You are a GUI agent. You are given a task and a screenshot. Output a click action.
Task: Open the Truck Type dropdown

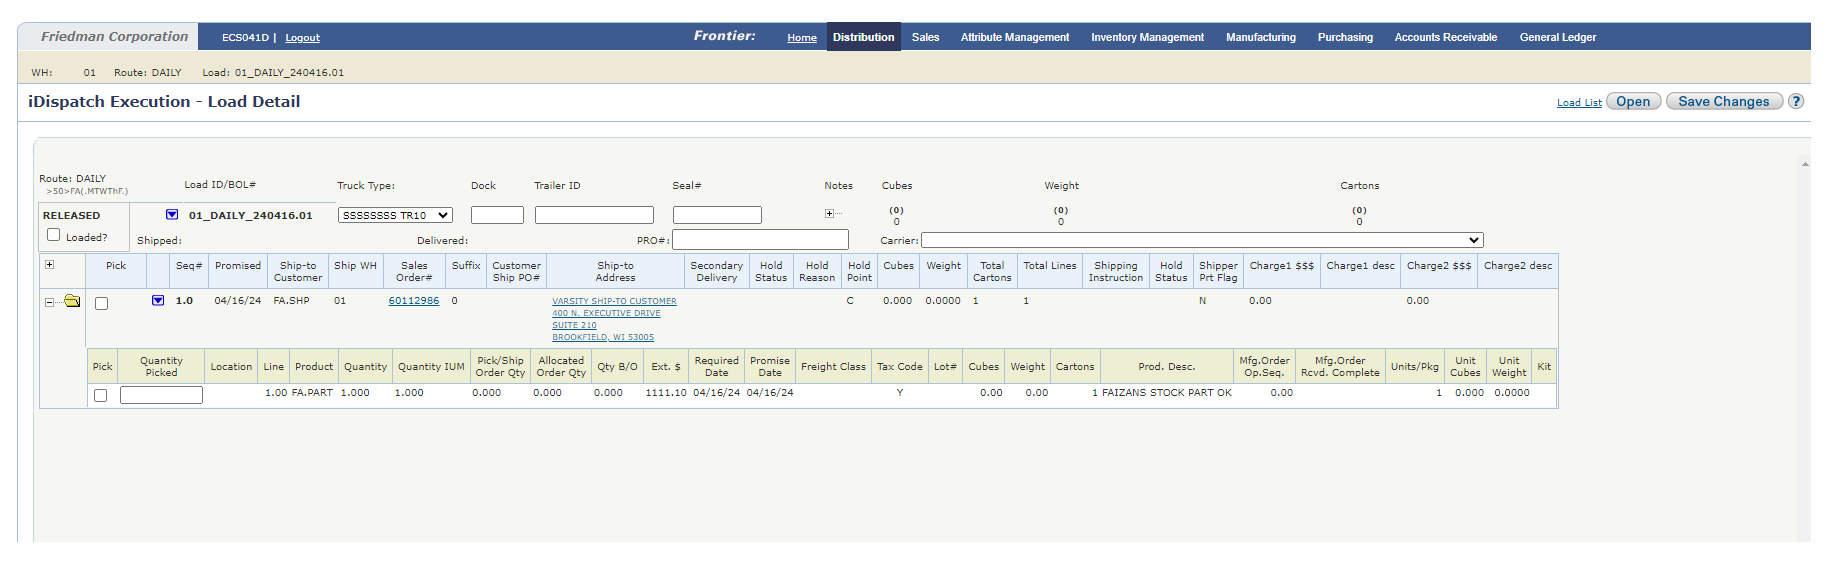coord(396,215)
